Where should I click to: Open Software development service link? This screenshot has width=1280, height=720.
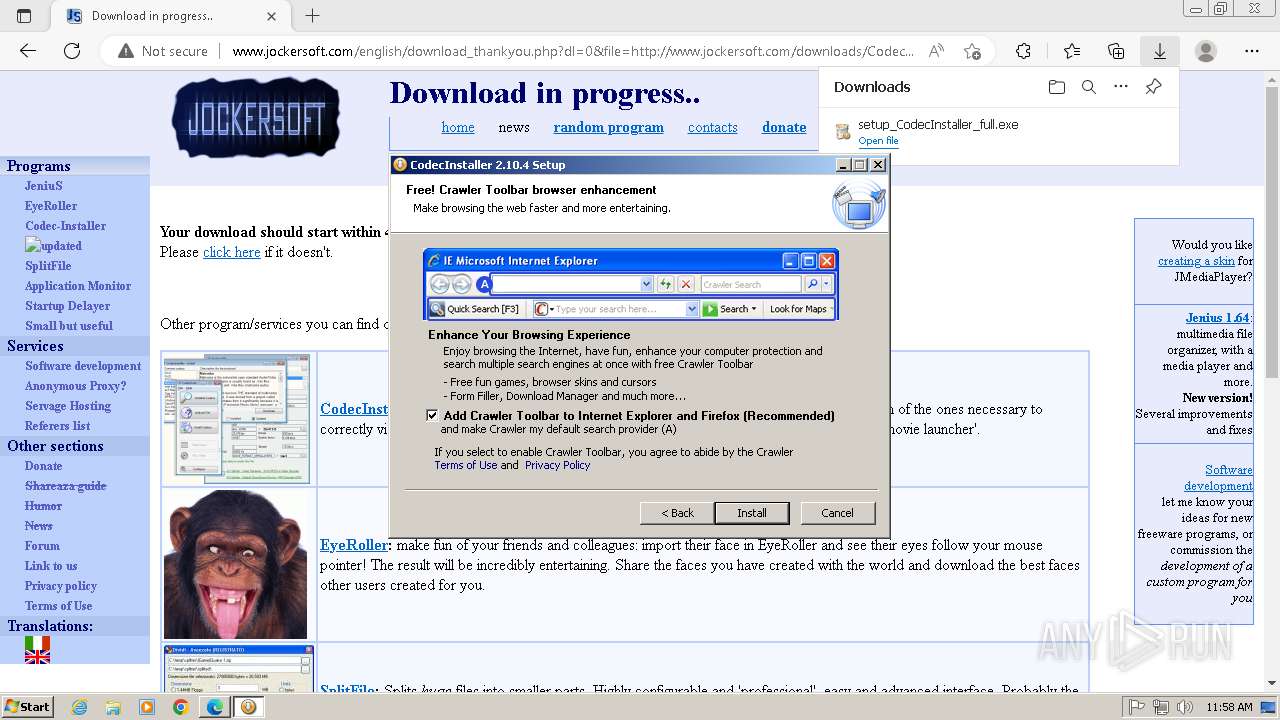pyautogui.click(x=83, y=366)
